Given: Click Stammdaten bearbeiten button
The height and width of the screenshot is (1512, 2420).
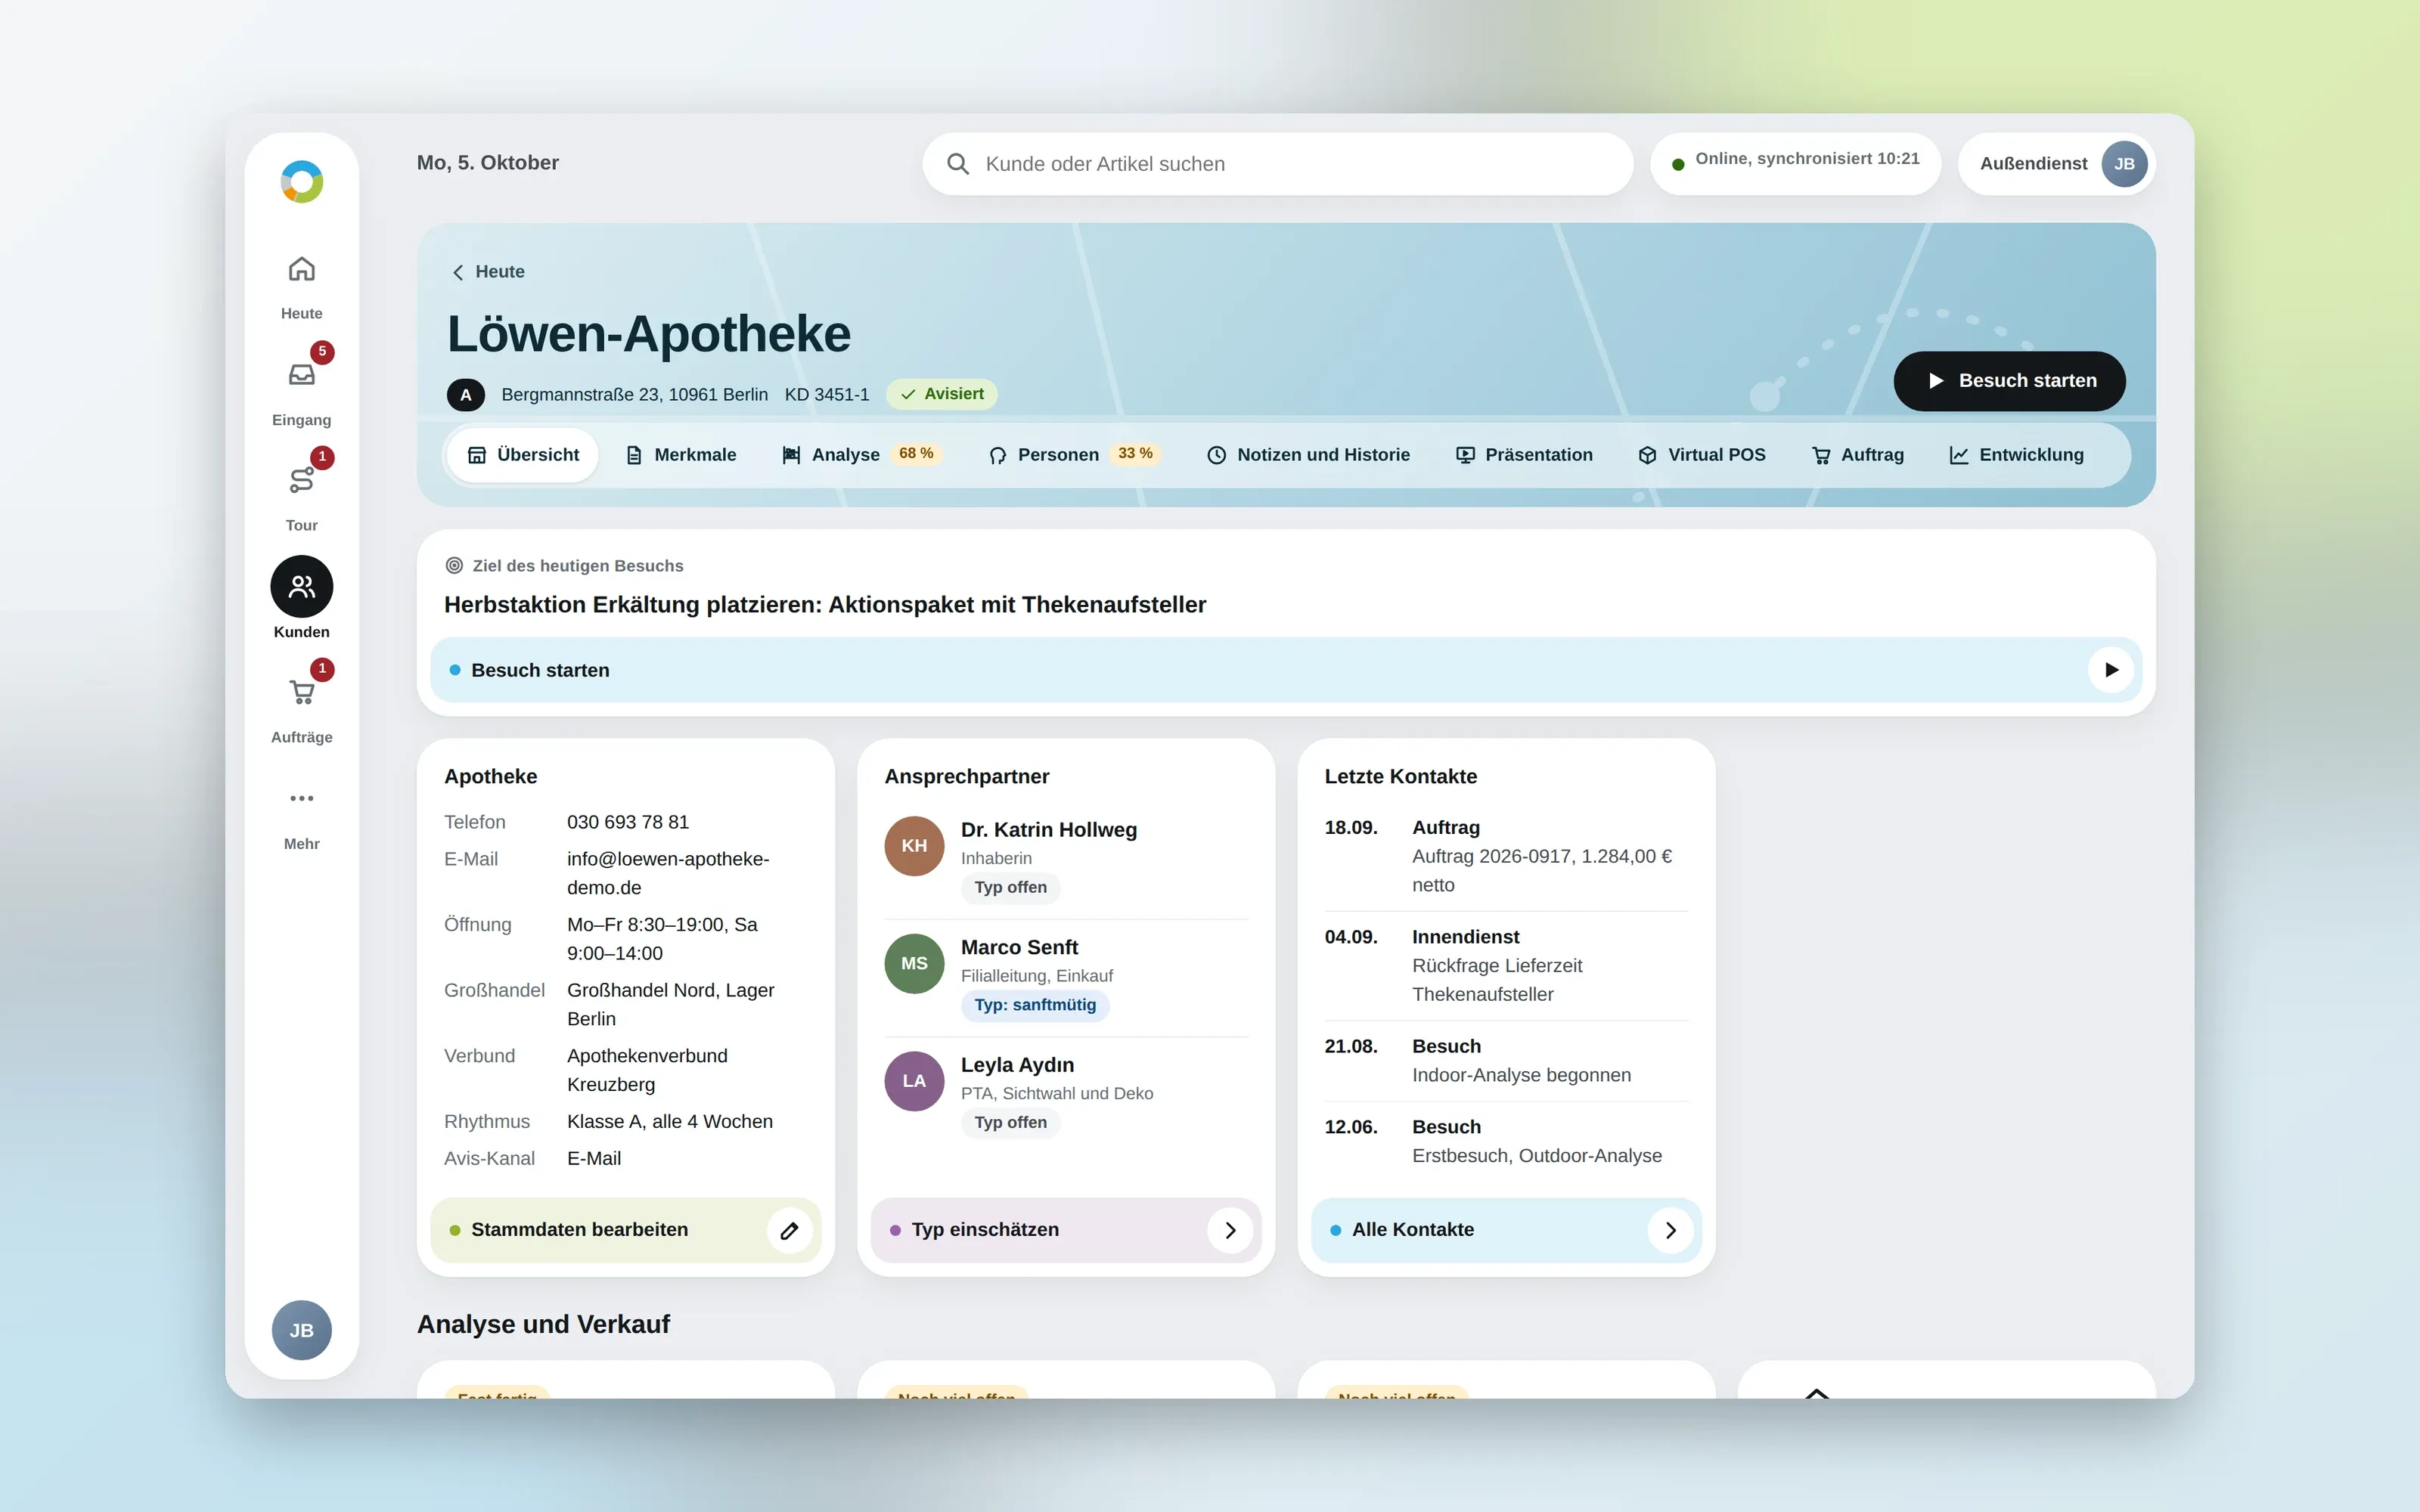Looking at the screenshot, I should click(626, 1230).
